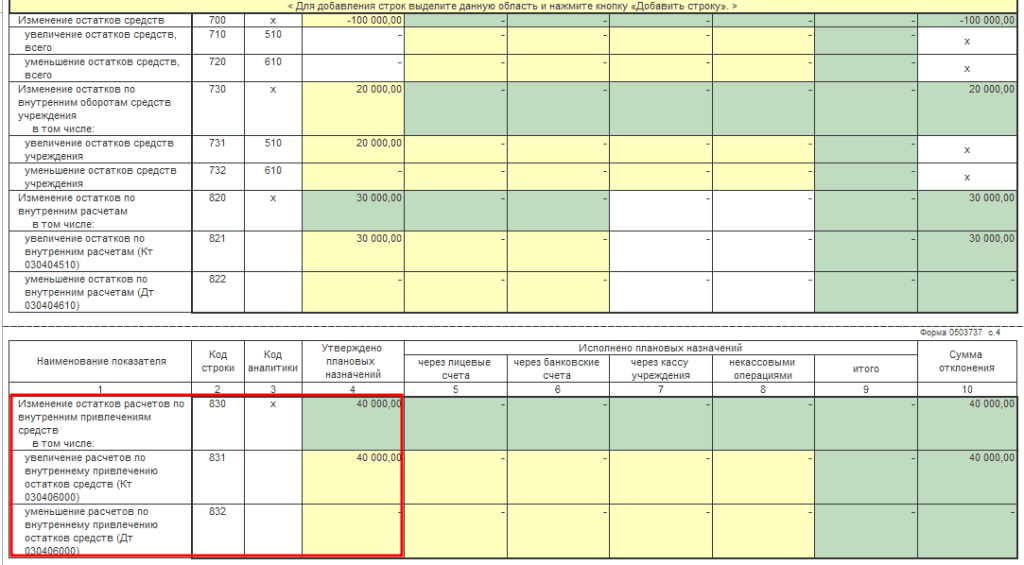Edit the 30 000,00 approved cell in row 821
1024x565 pixels.
353,251
